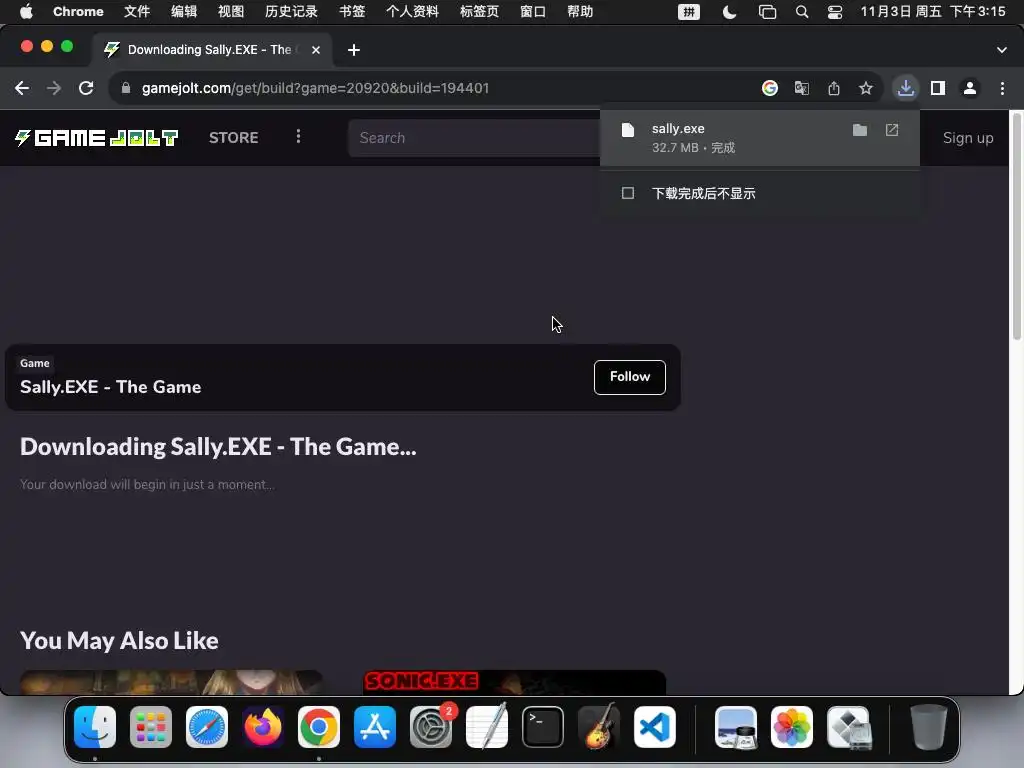Open the Apple menu
Image resolution: width=1024 pixels, height=768 pixels.
(x=26, y=12)
